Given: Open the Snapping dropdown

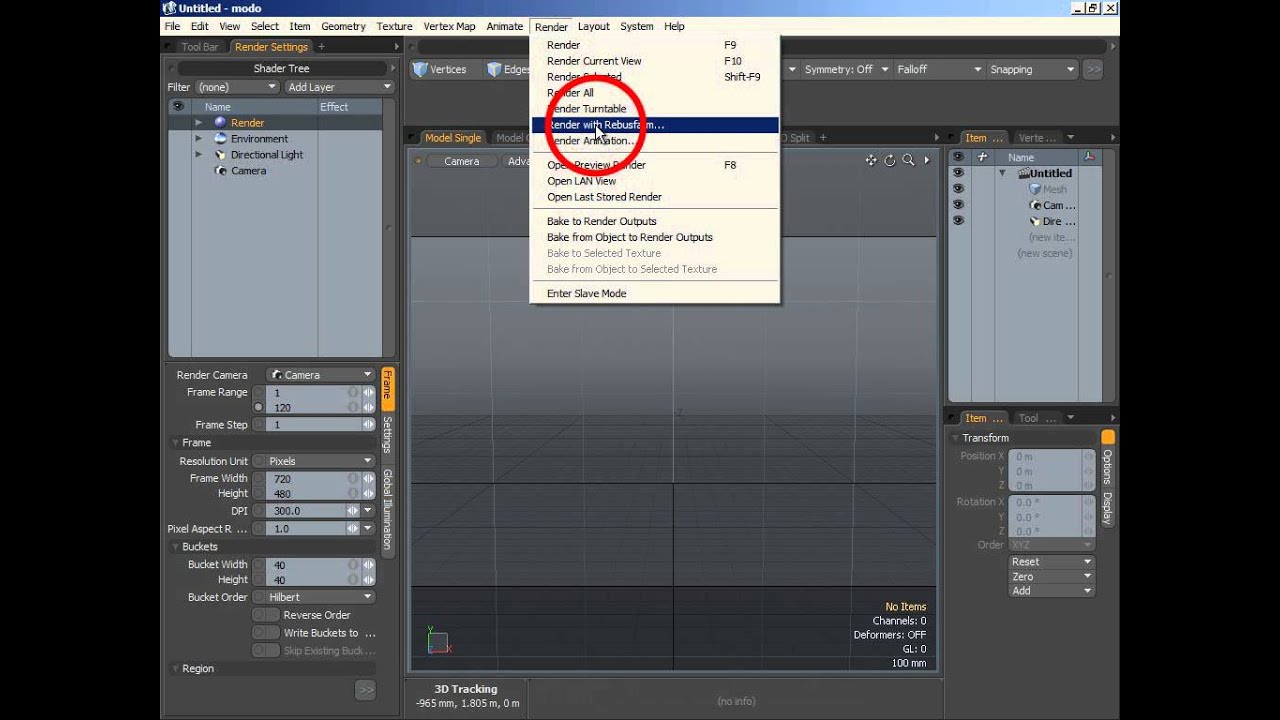Looking at the screenshot, I should (x=1032, y=69).
